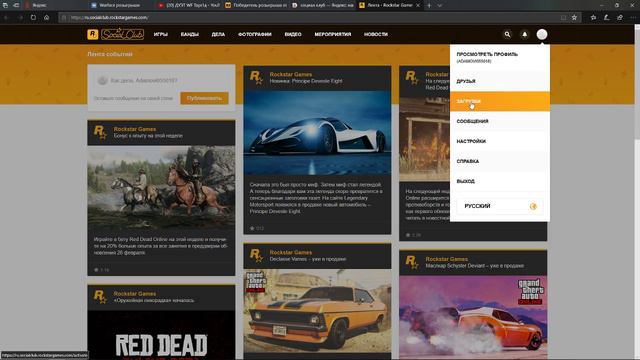
Task: Switch to the Яндекс tab
Action: click(x=53, y=5)
